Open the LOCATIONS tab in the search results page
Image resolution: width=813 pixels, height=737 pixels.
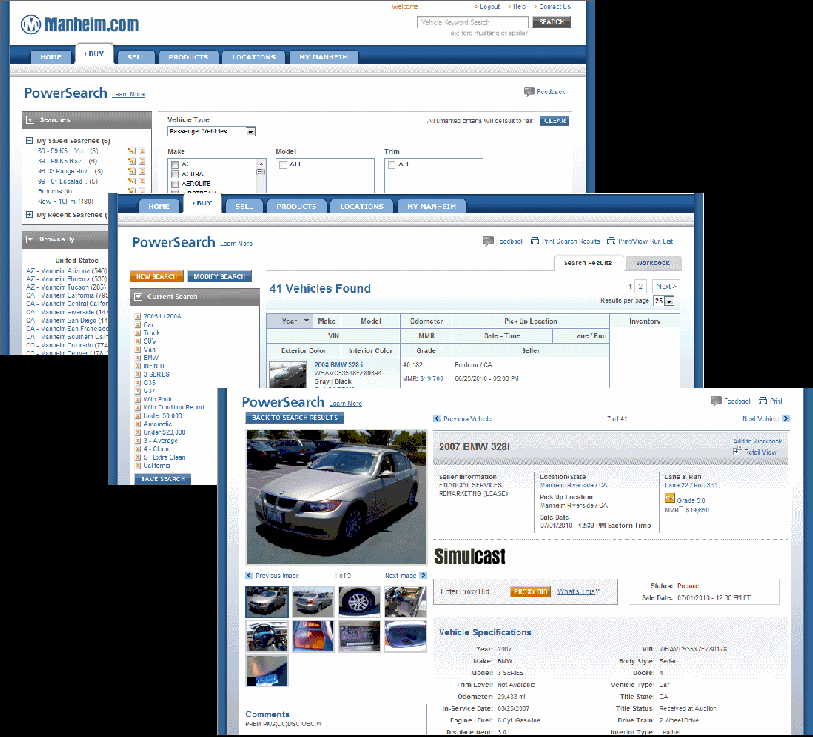pyautogui.click(x=362, y=206)
